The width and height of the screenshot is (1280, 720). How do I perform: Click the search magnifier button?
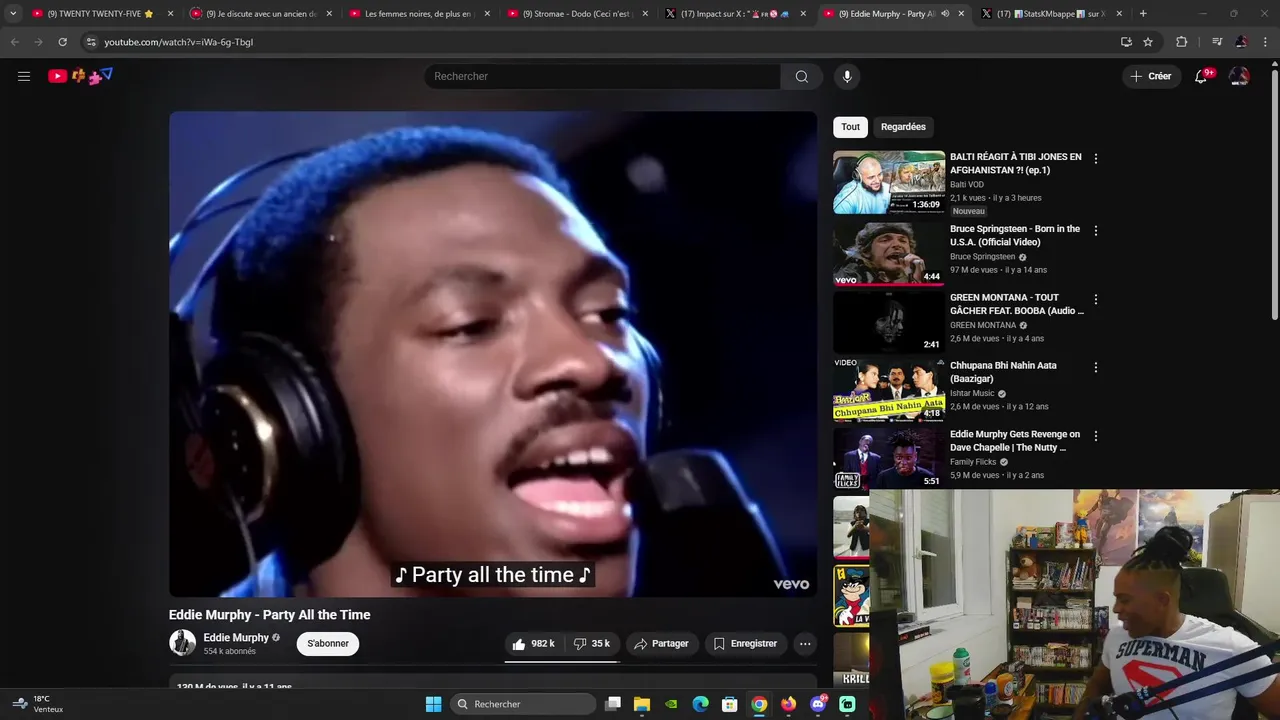point(801,76)
